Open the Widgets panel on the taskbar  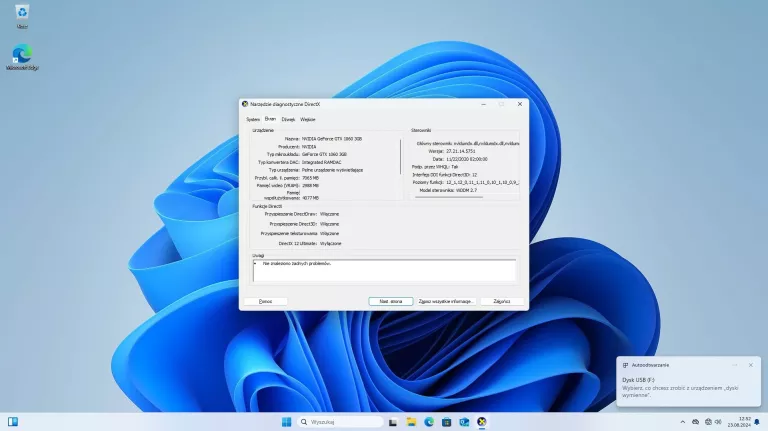pyautogui.click(x=13, y=422)
